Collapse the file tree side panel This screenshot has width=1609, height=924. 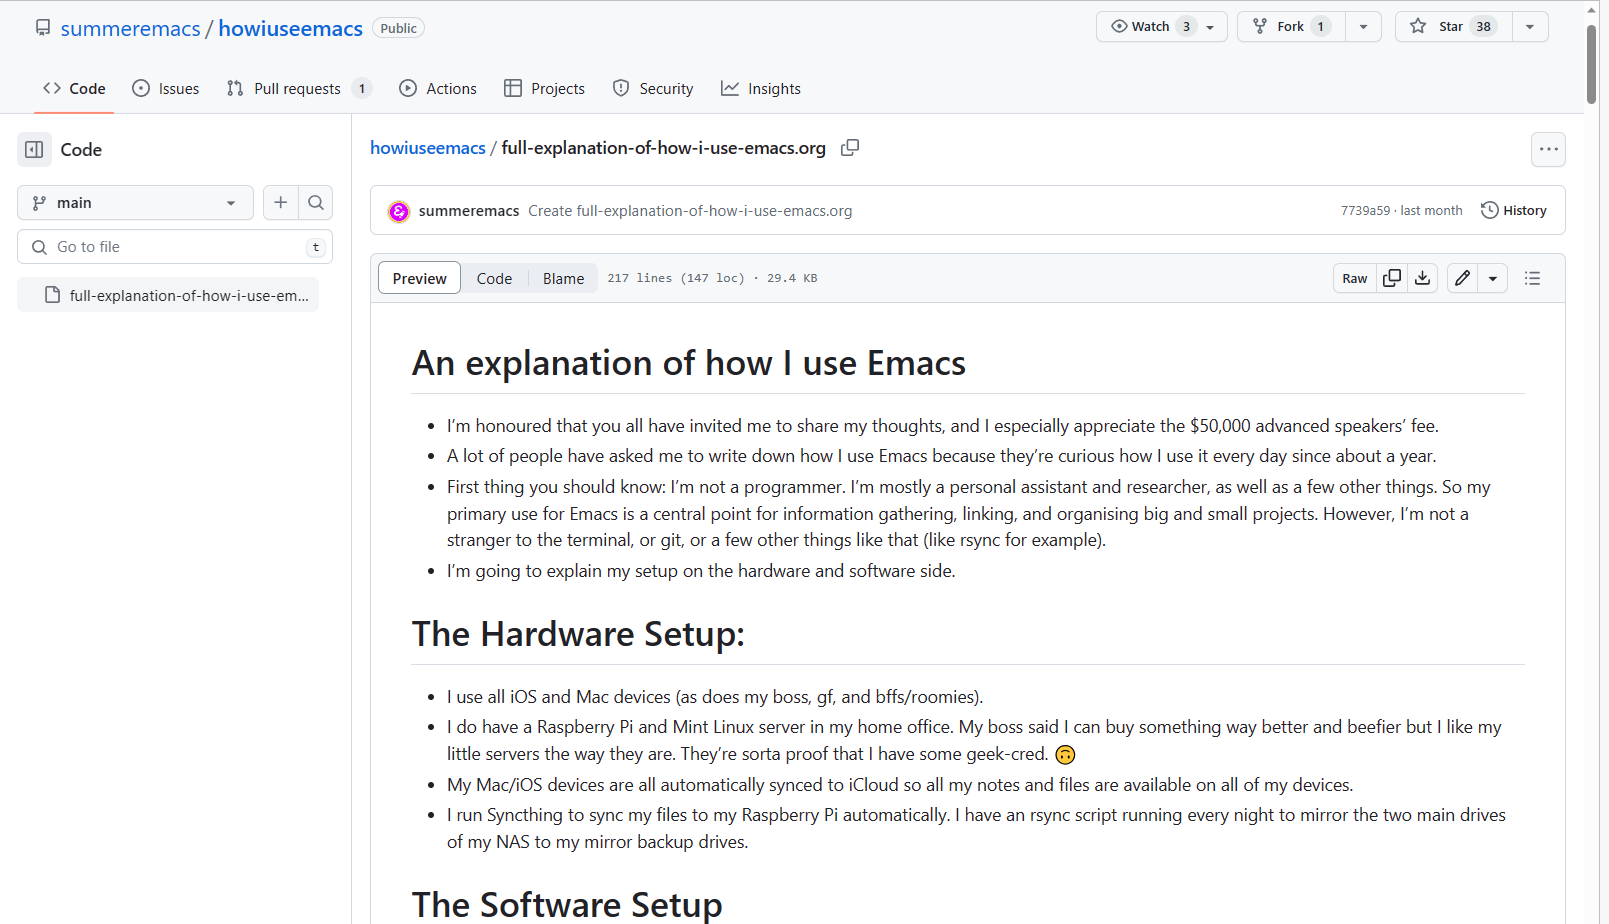click(34, 150)
